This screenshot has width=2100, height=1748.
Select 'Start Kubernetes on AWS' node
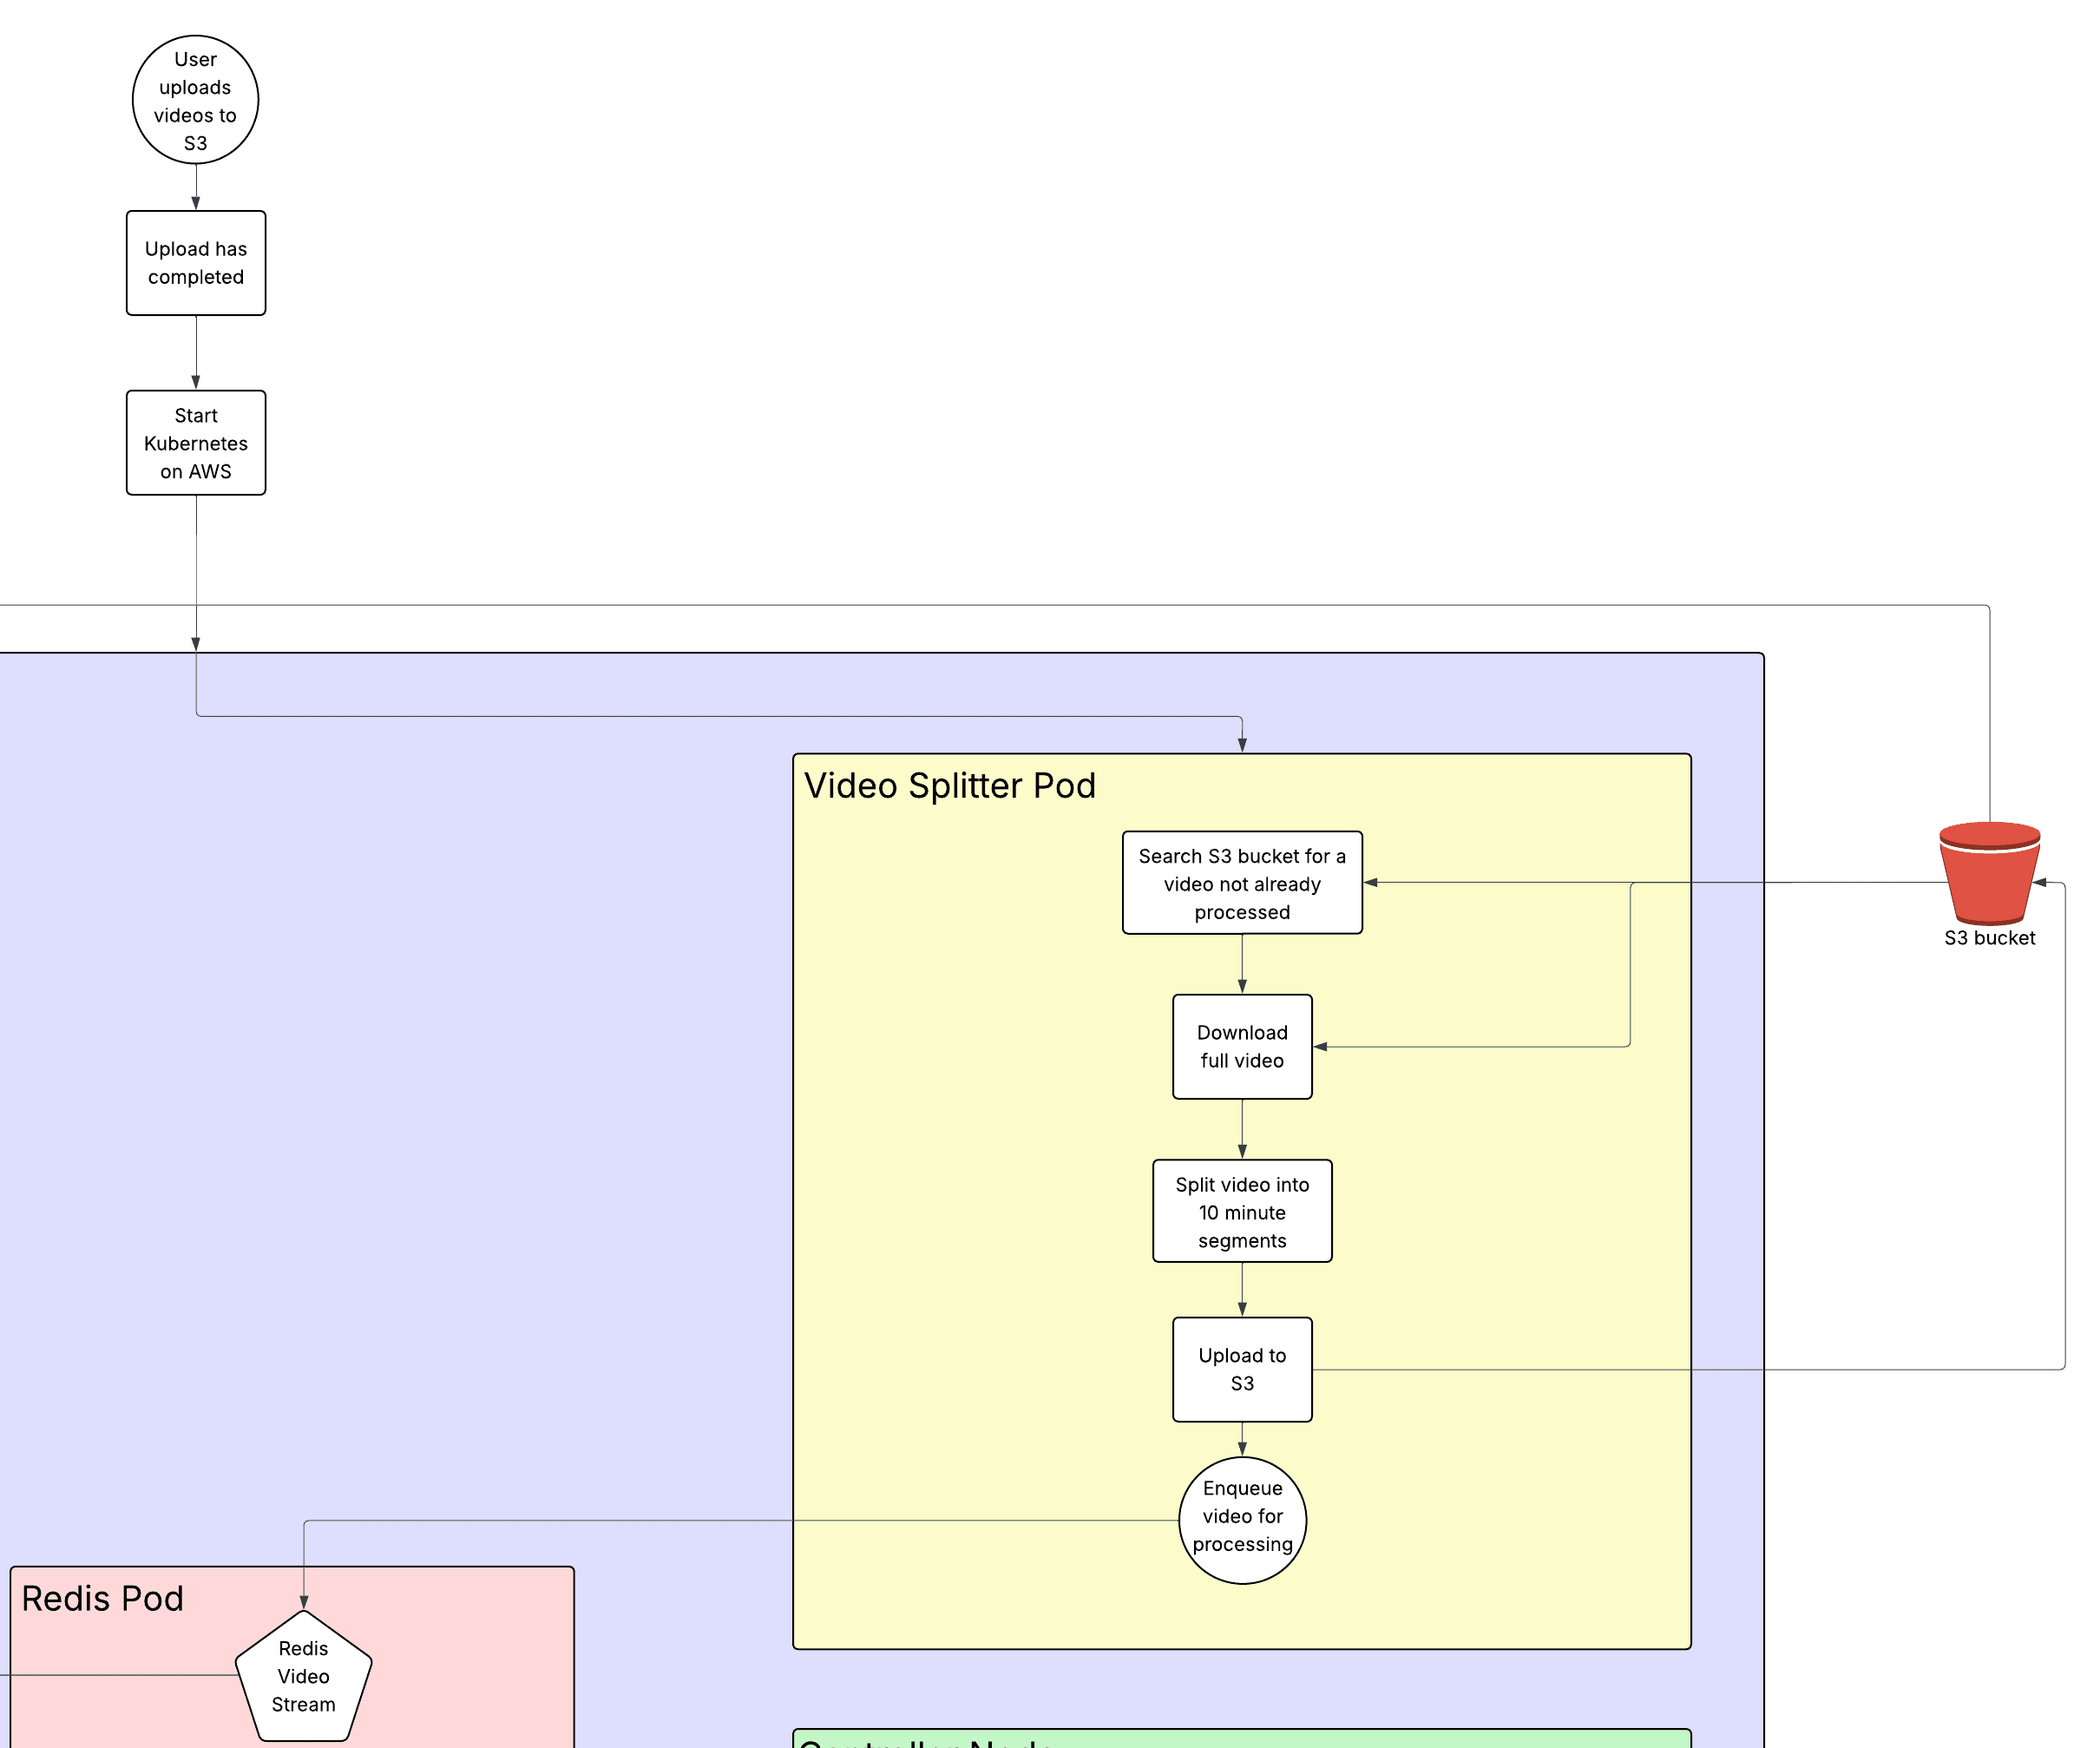click(196, 443)
